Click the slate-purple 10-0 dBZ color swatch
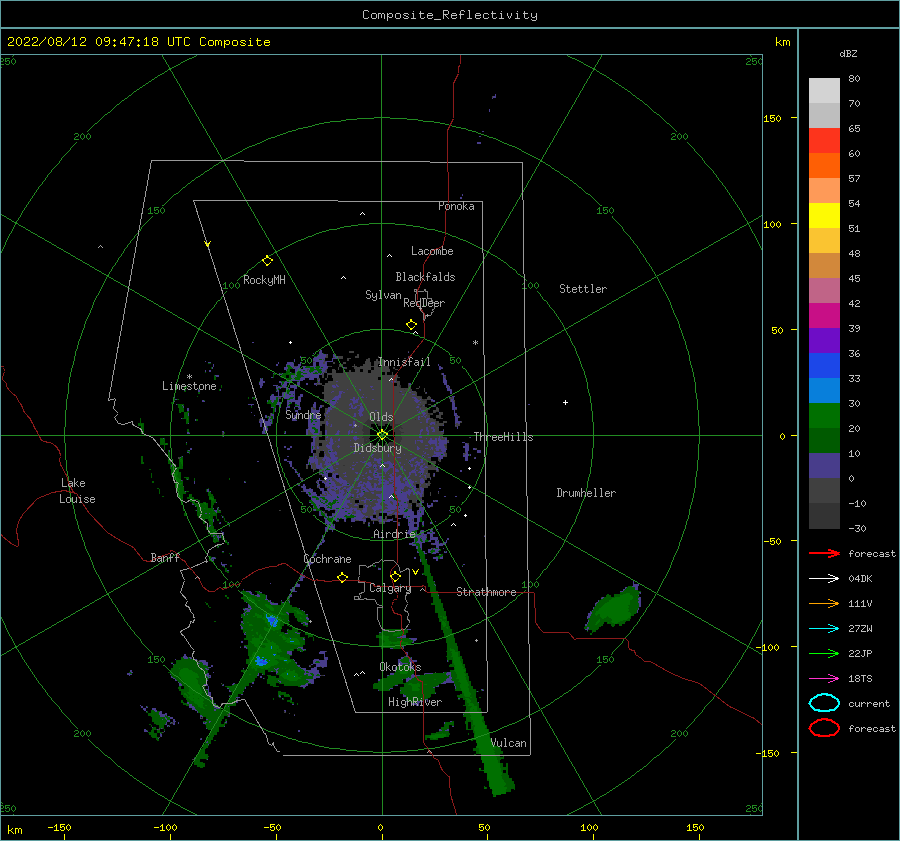 (824, 466)
